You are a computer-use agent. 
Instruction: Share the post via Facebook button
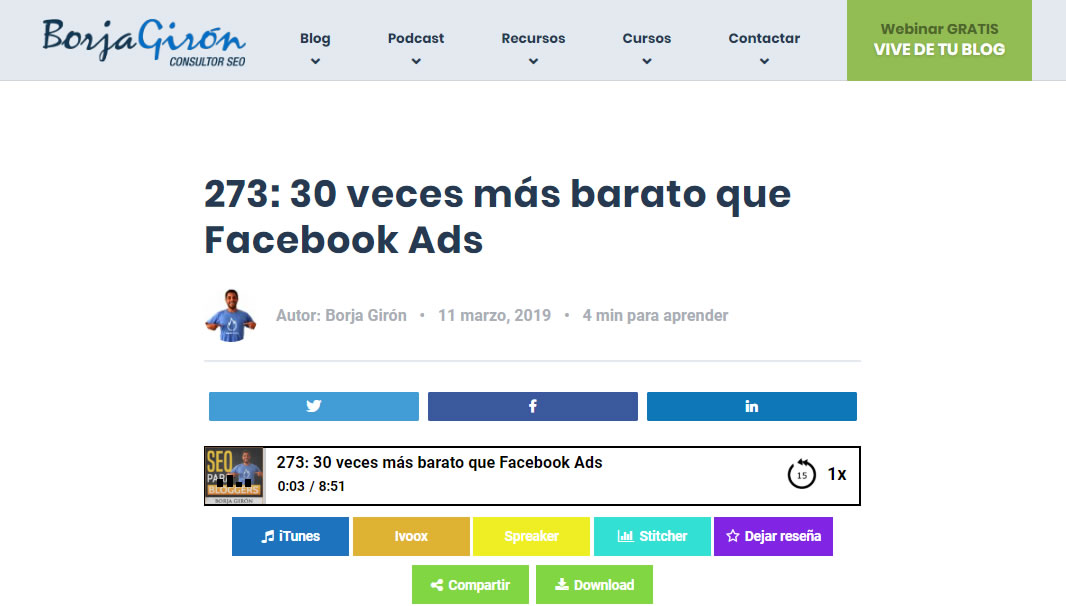(532, 406)
